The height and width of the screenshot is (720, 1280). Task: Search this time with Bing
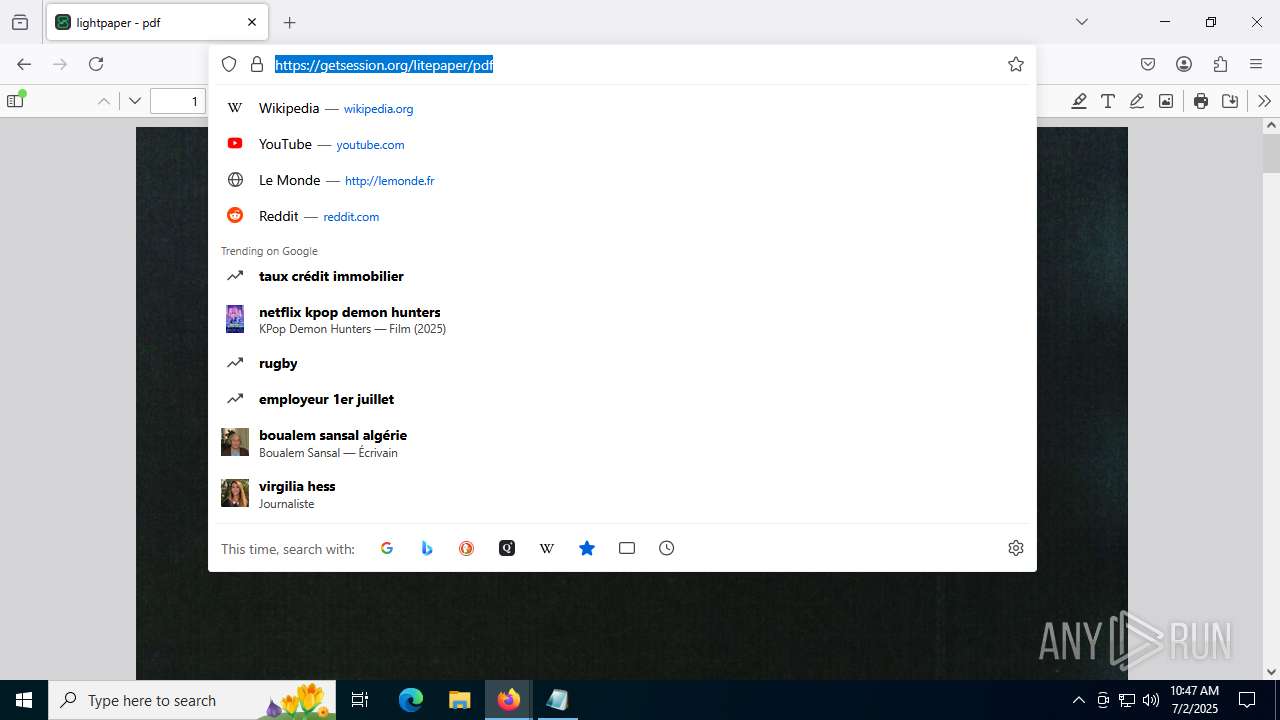(x=427, y=548)
